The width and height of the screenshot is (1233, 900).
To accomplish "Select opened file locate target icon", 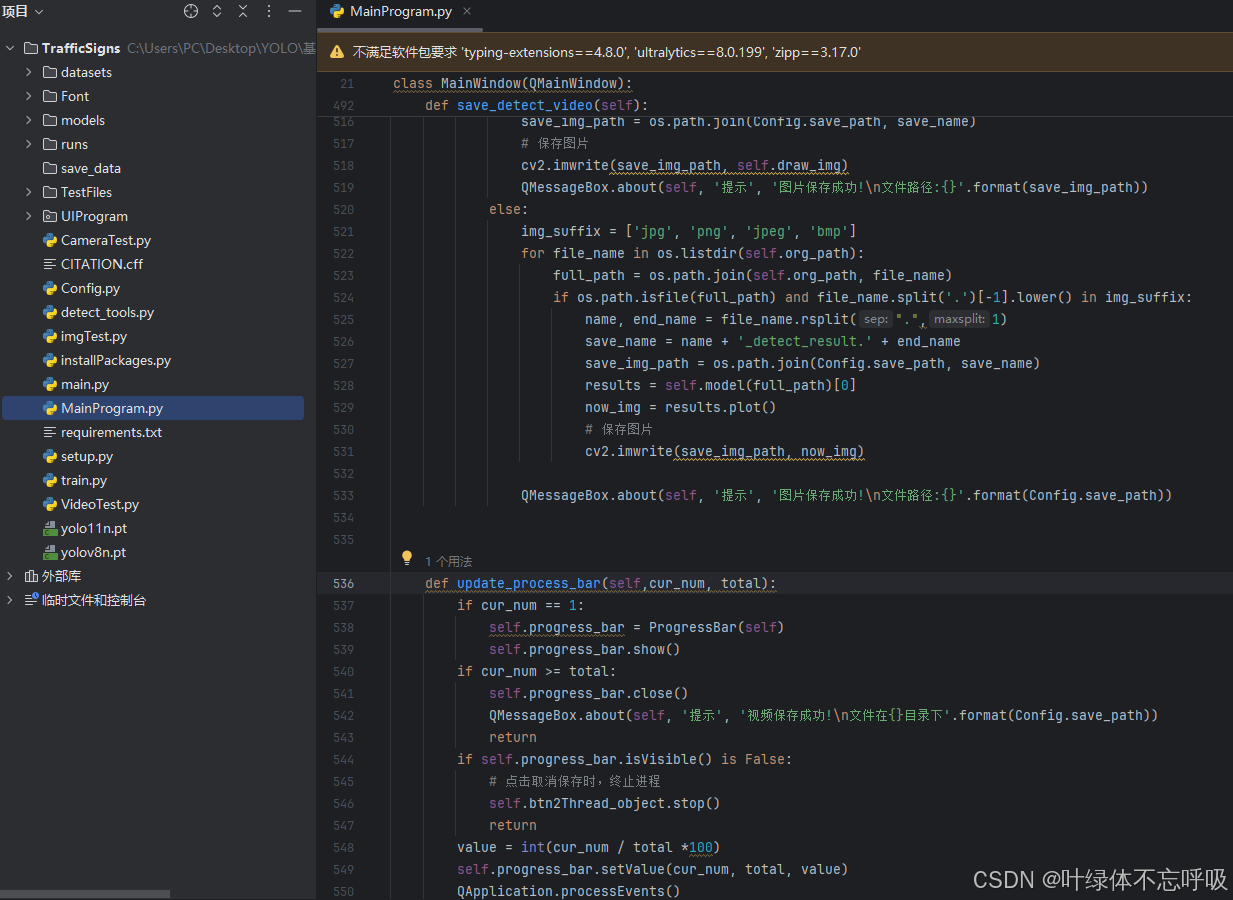I will [x=191, y=11].
